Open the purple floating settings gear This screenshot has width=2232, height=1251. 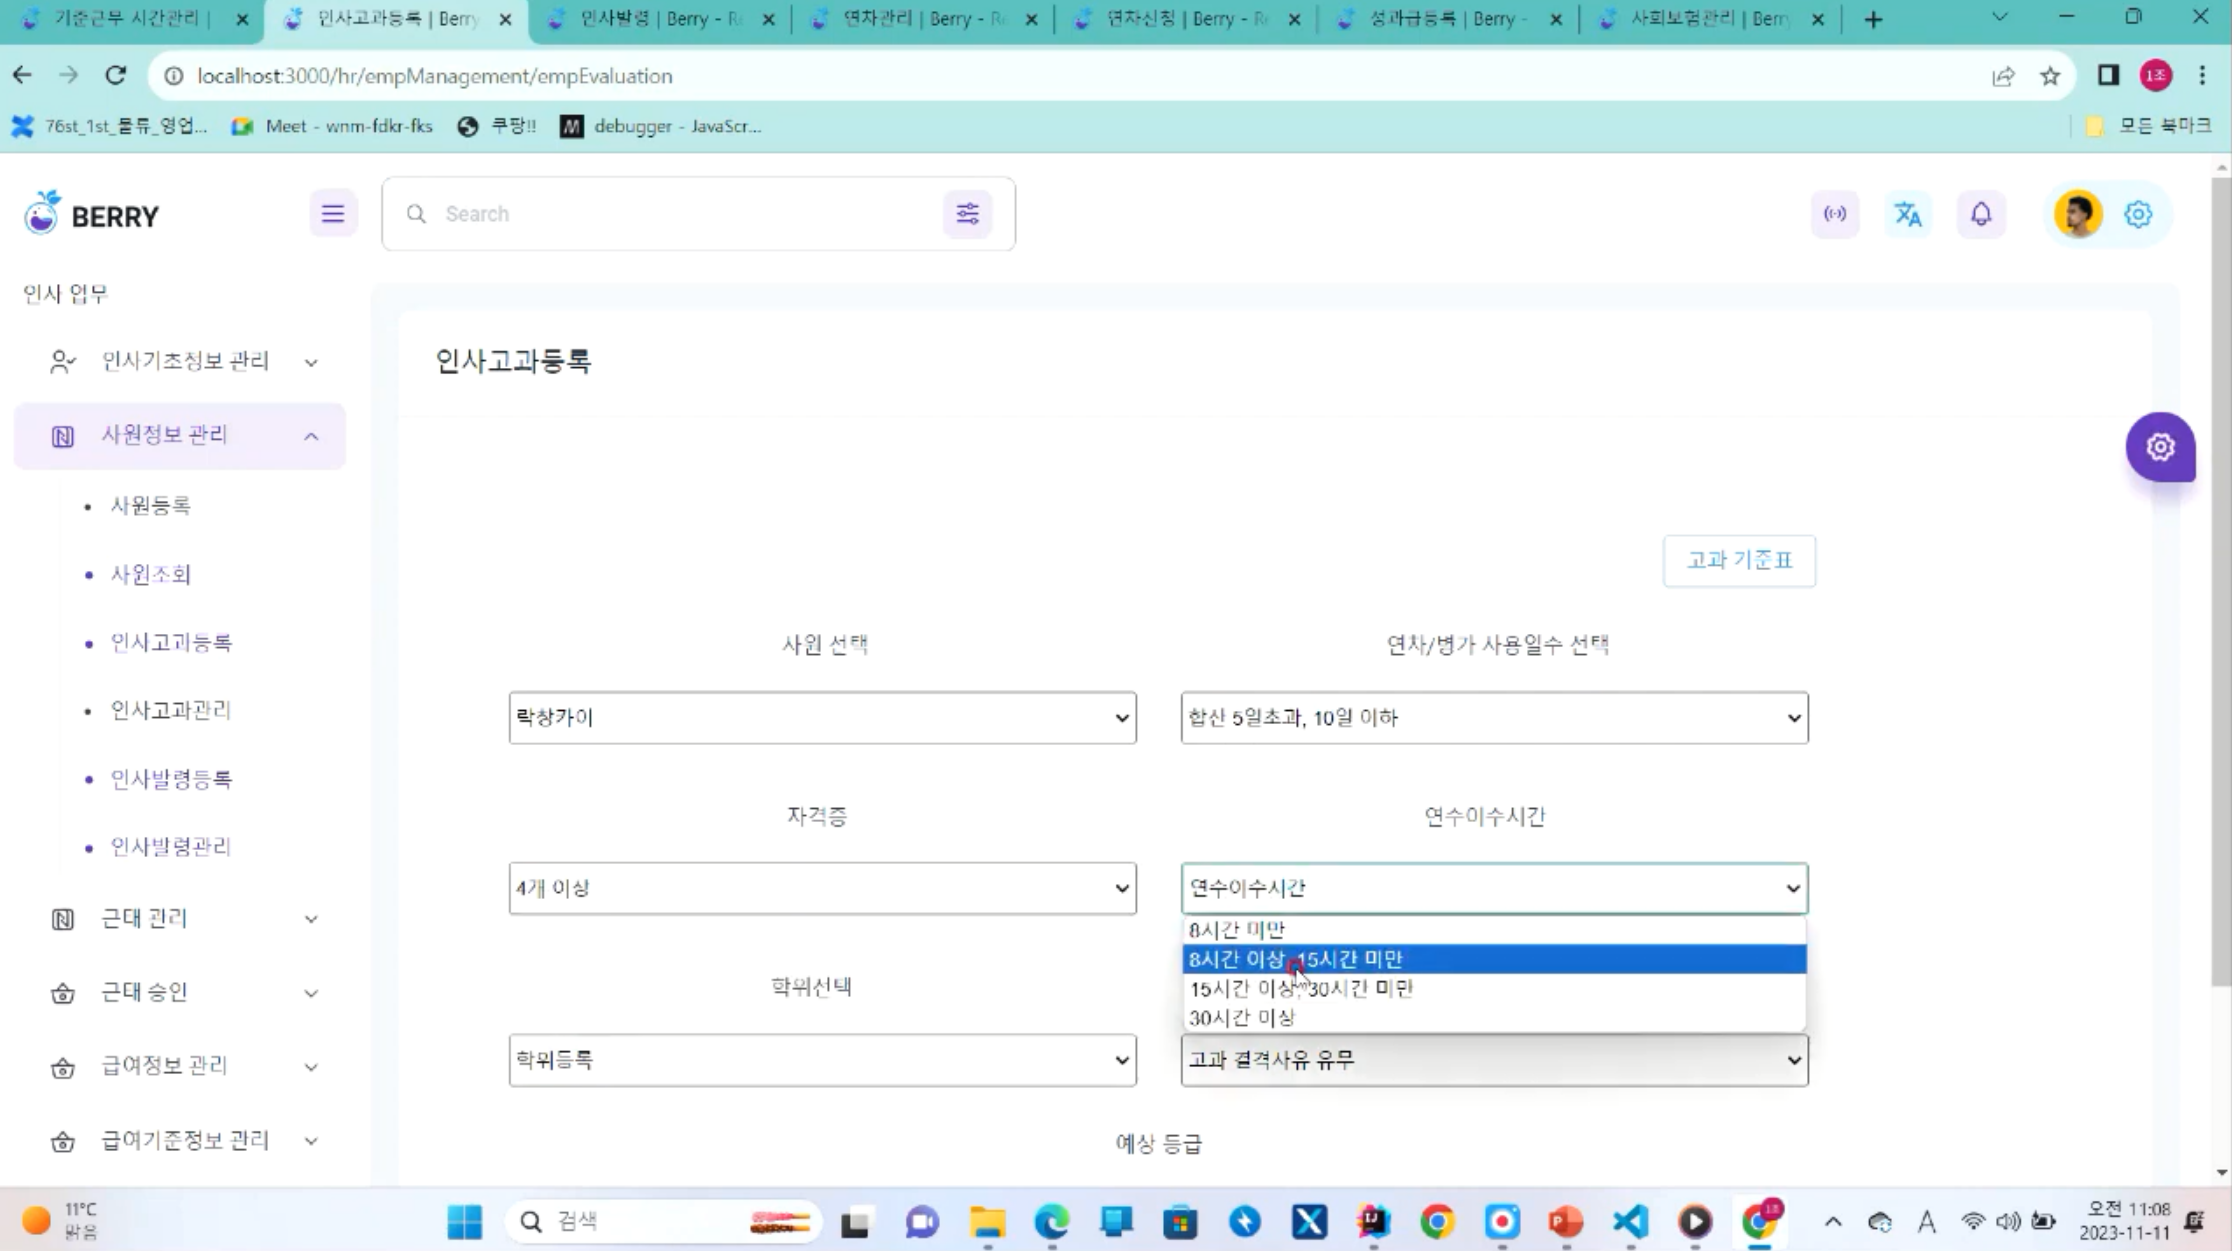coord(2160,447)
